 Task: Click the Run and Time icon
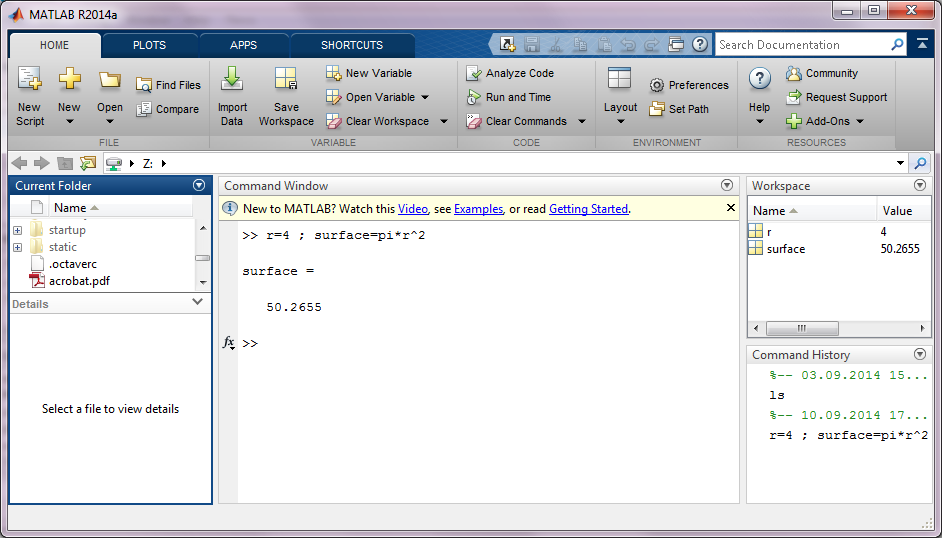[474, 97]
